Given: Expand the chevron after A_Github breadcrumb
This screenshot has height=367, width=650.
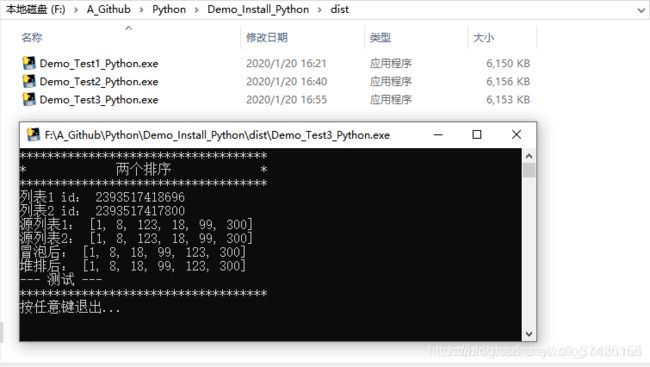Looking at the screenshot, I should tap(141, 10).
